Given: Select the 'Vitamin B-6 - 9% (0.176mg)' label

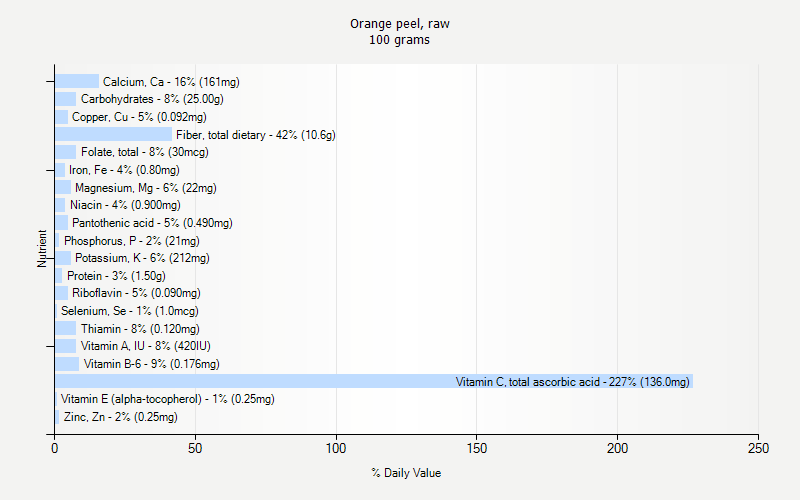Looking at the screenshot, I should [x=152, y=364].
